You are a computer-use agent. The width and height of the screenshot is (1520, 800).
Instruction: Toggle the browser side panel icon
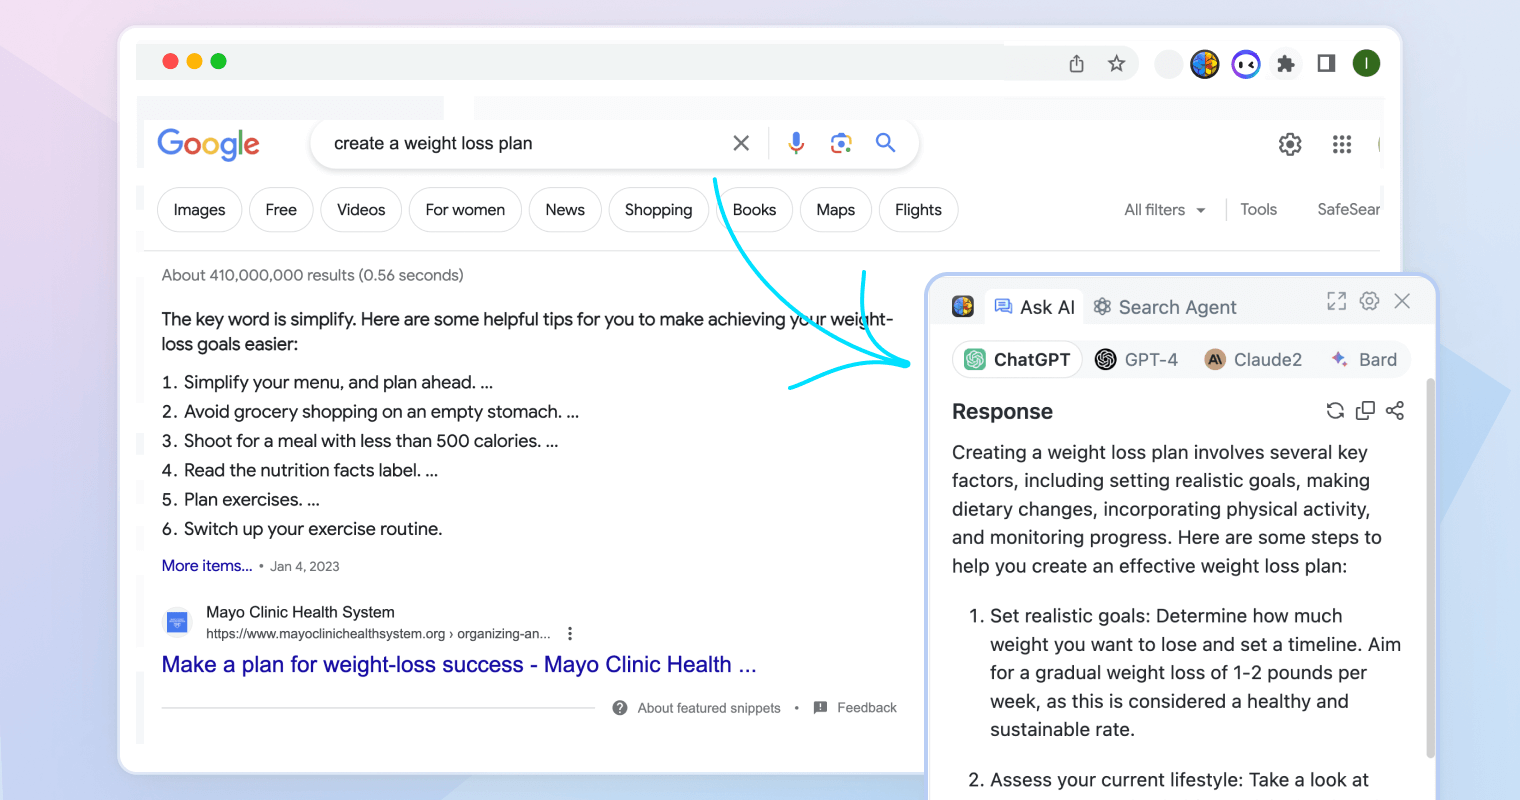coord(1326,64)
